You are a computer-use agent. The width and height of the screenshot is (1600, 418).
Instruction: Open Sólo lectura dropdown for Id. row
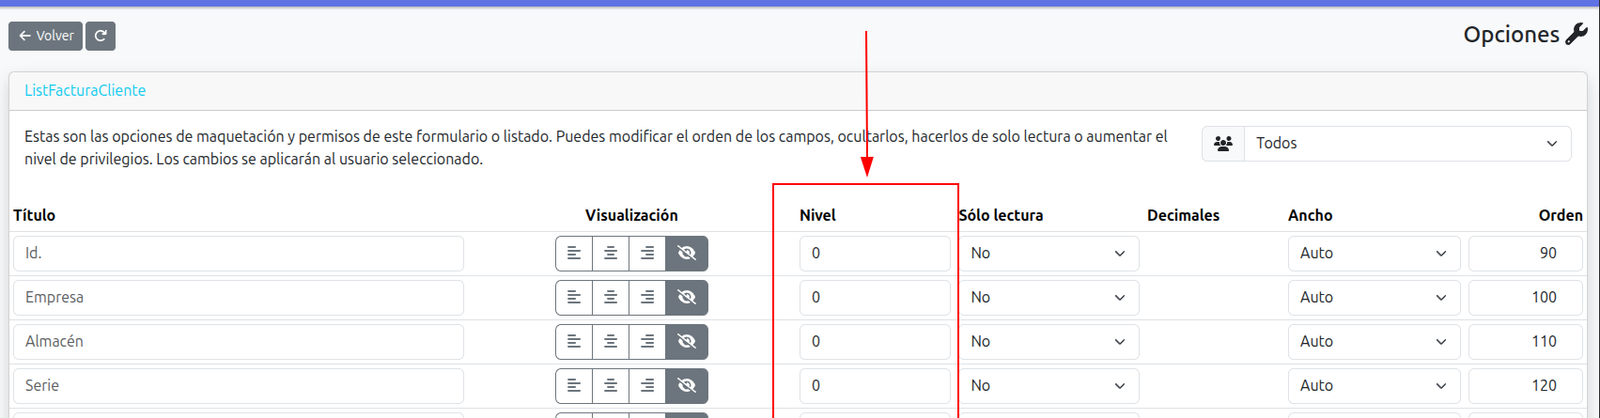tap(1049, 253)
